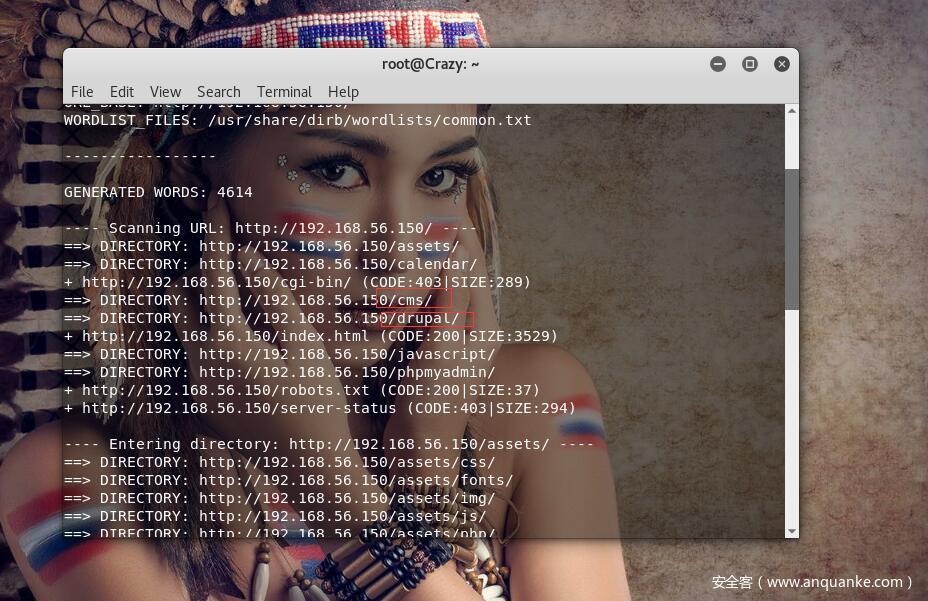Open the File menu
Image resolution: width=928 pixels, height=601 pixels.
tap(82, 92)
